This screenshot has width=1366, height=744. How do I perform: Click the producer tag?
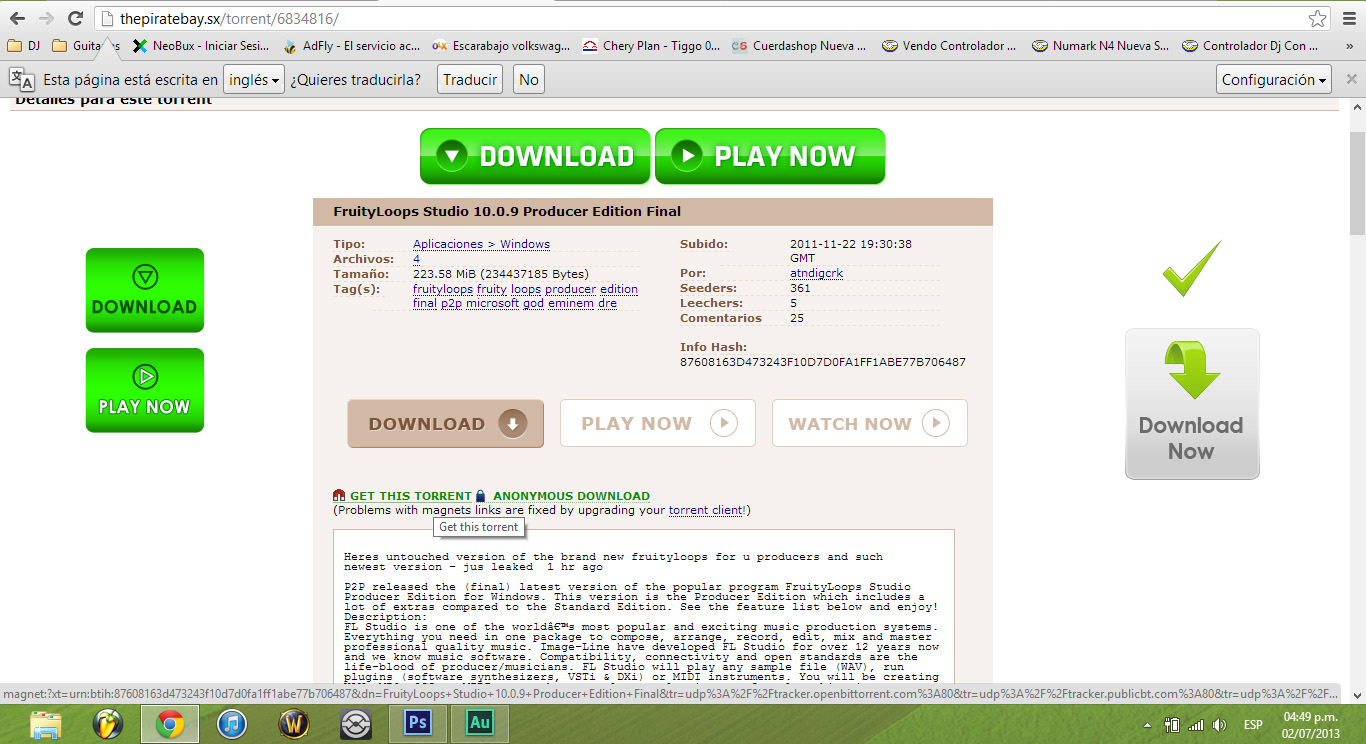[570, 289]
